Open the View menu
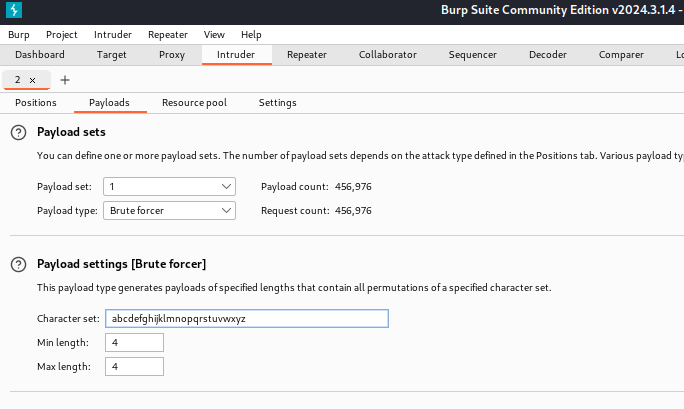 coord(214,35)
